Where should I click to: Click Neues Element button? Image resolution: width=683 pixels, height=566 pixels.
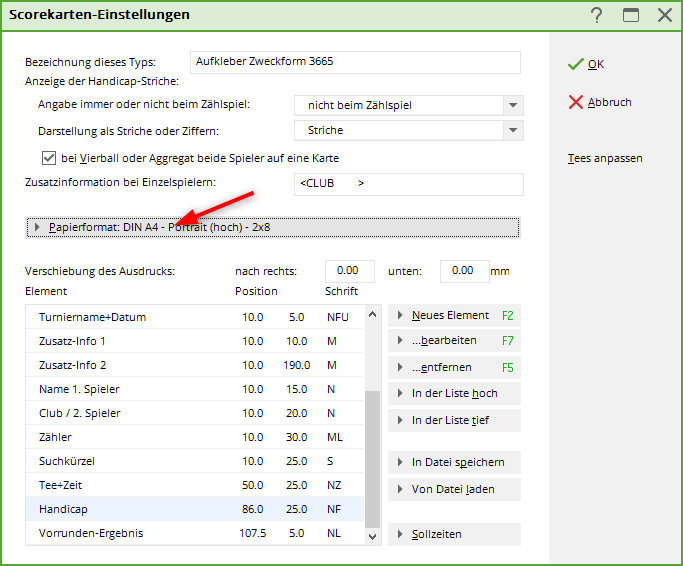[454, 315]
